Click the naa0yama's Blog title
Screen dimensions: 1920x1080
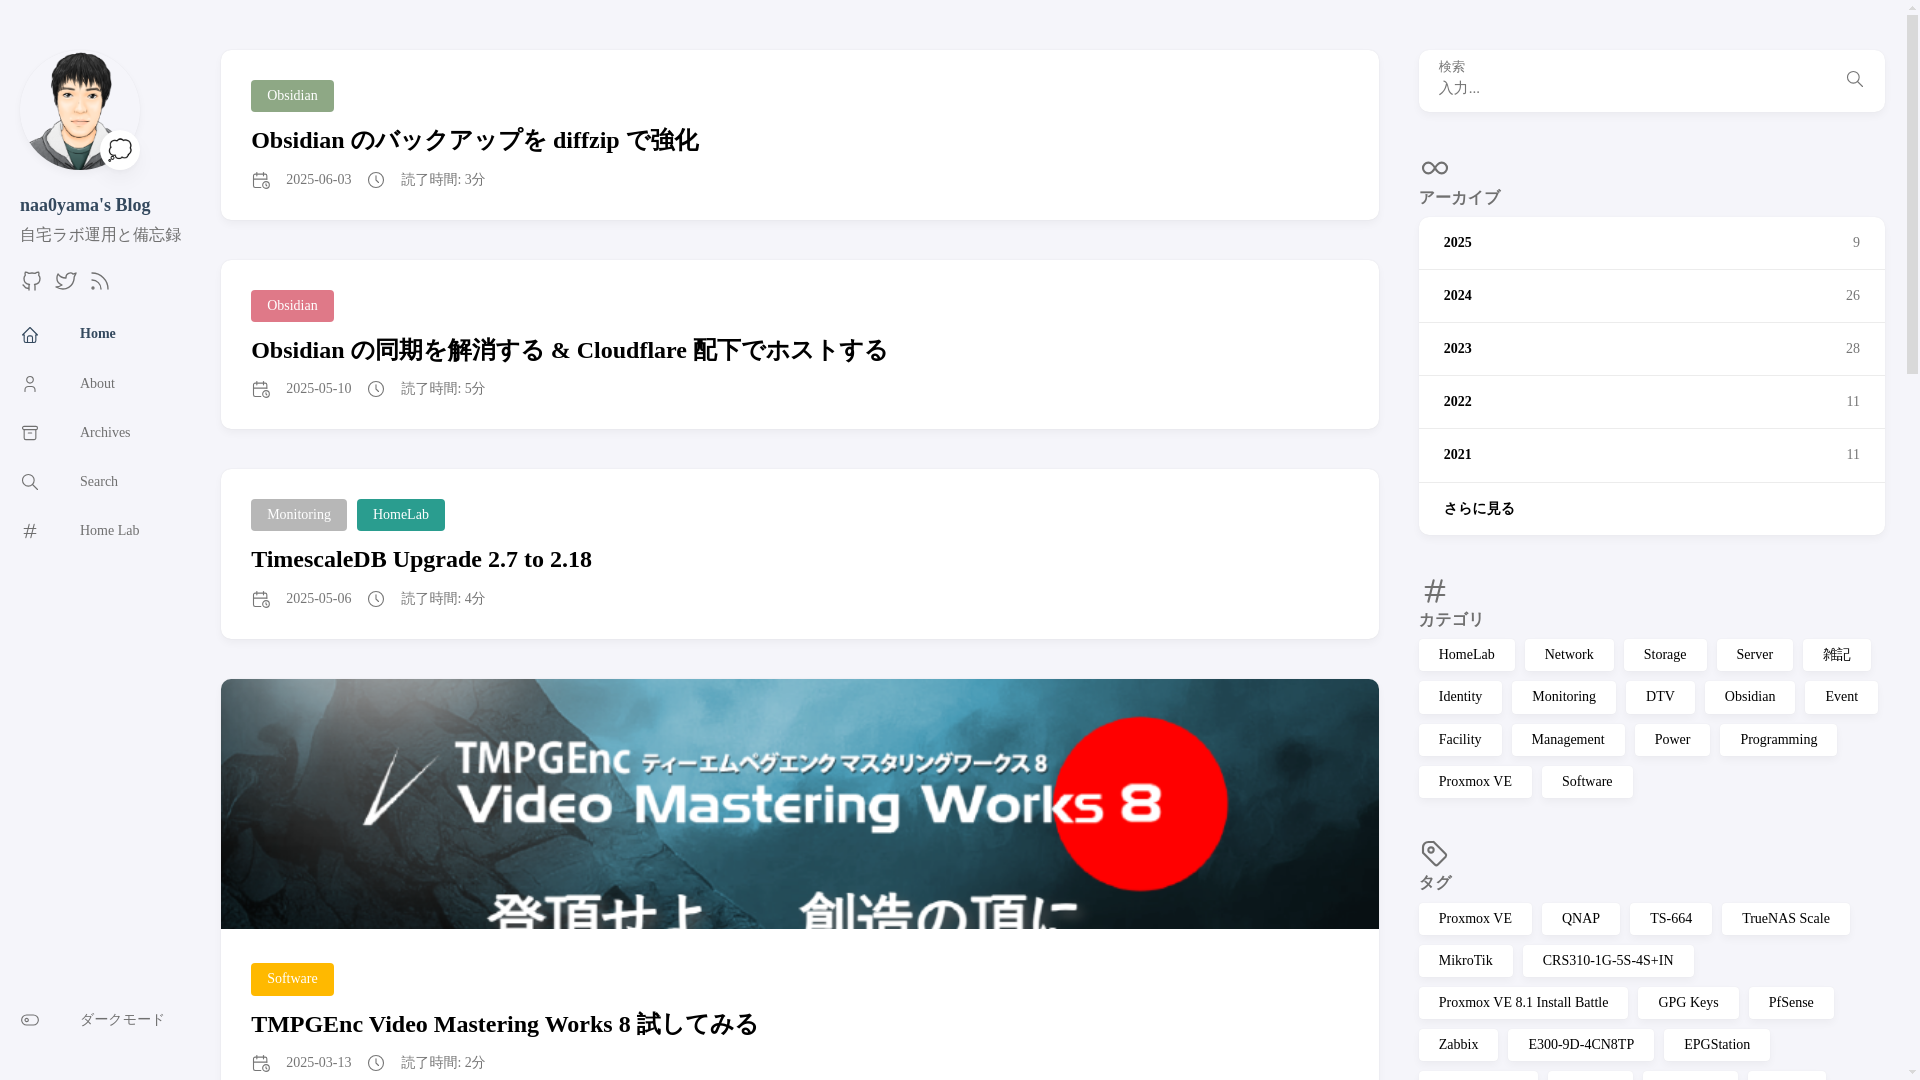[x=85, y=205]
